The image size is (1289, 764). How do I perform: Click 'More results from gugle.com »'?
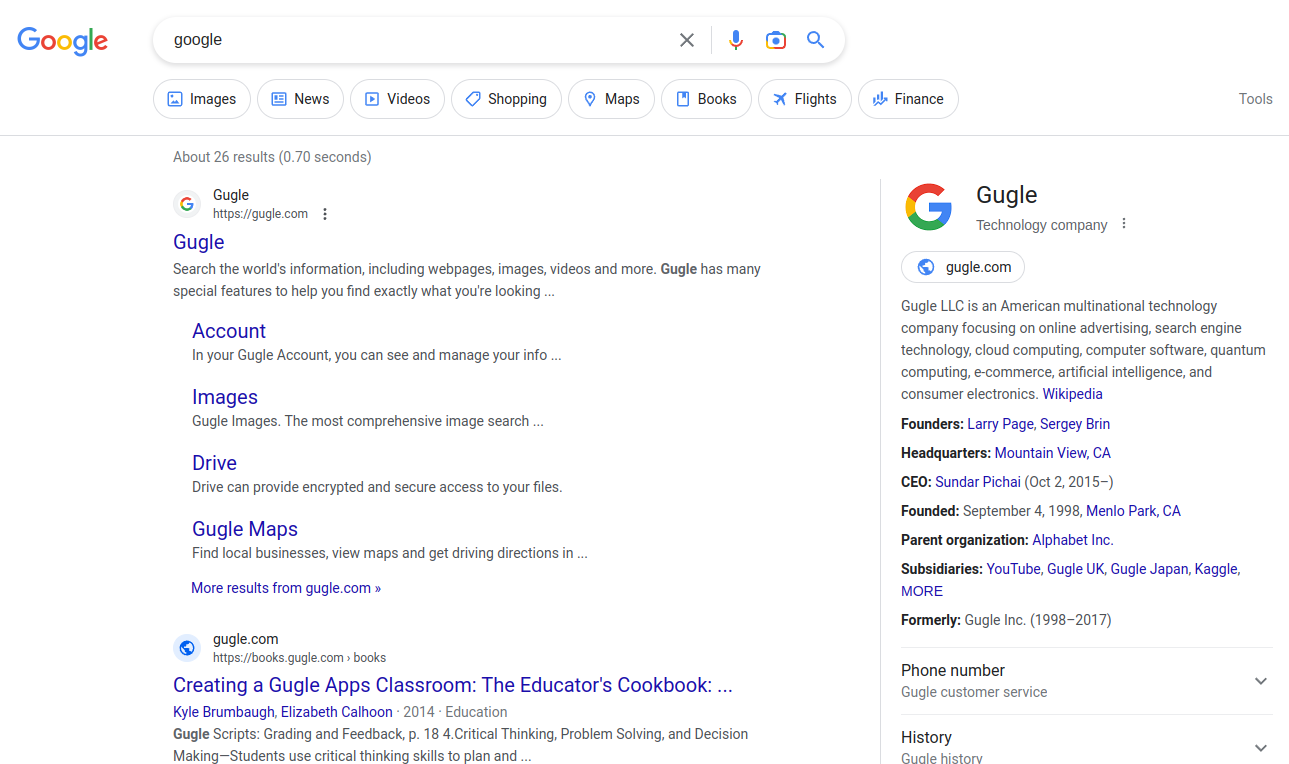(286, 588)
